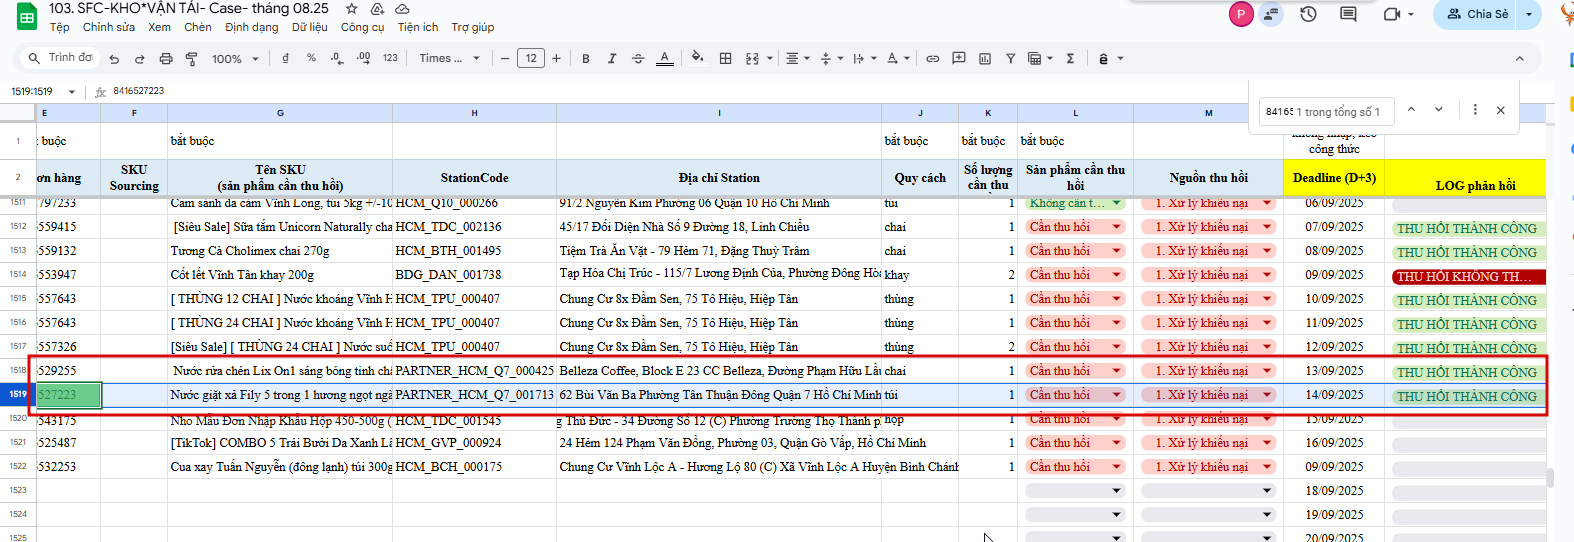Insert a chart
The width and height of the screenshot is (1574, 542).
point(985,58)
